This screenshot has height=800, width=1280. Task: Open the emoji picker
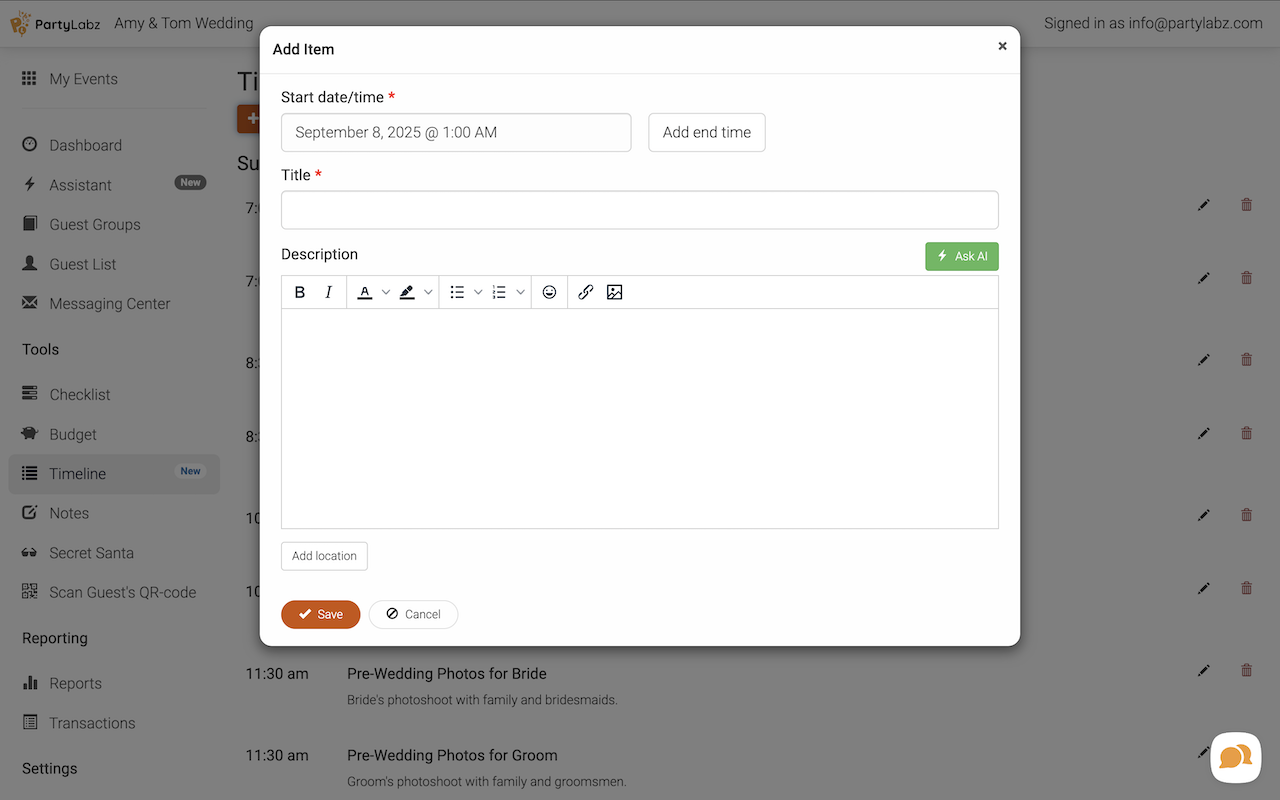[549, 292]
